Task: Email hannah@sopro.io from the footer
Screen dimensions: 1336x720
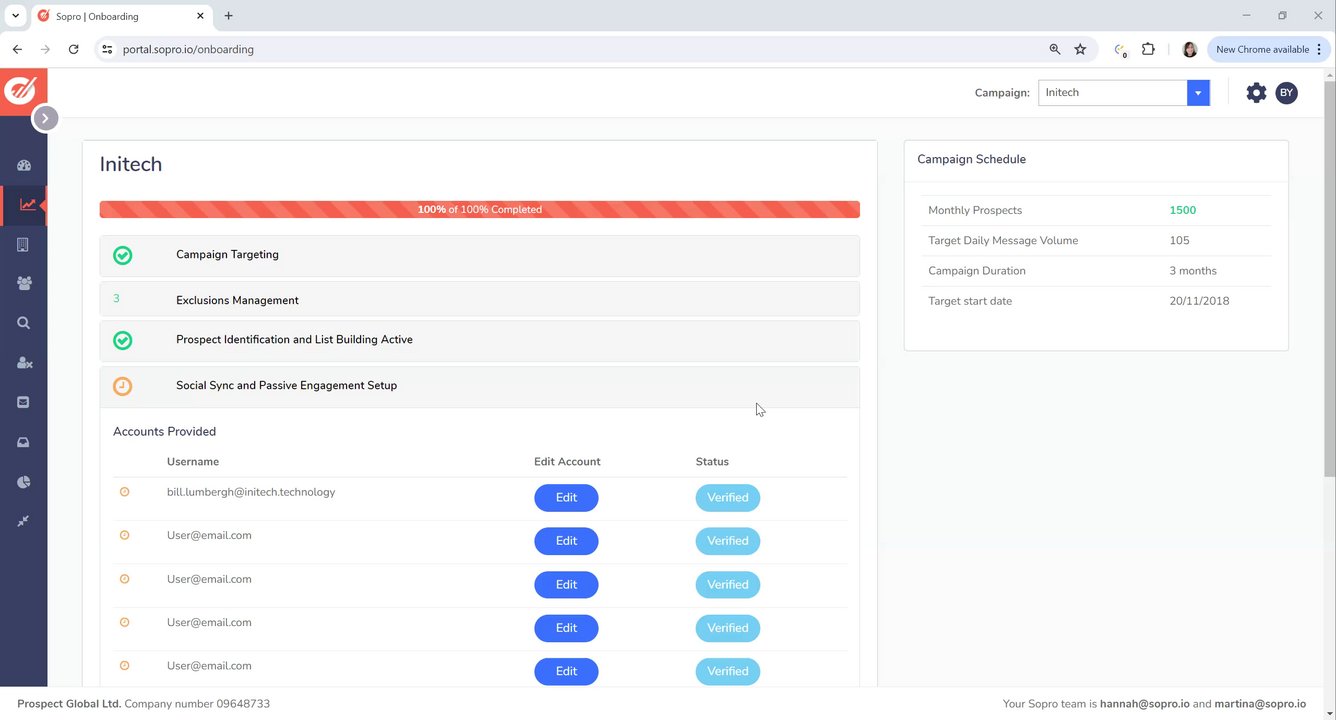Action: tap(1144, 704)
